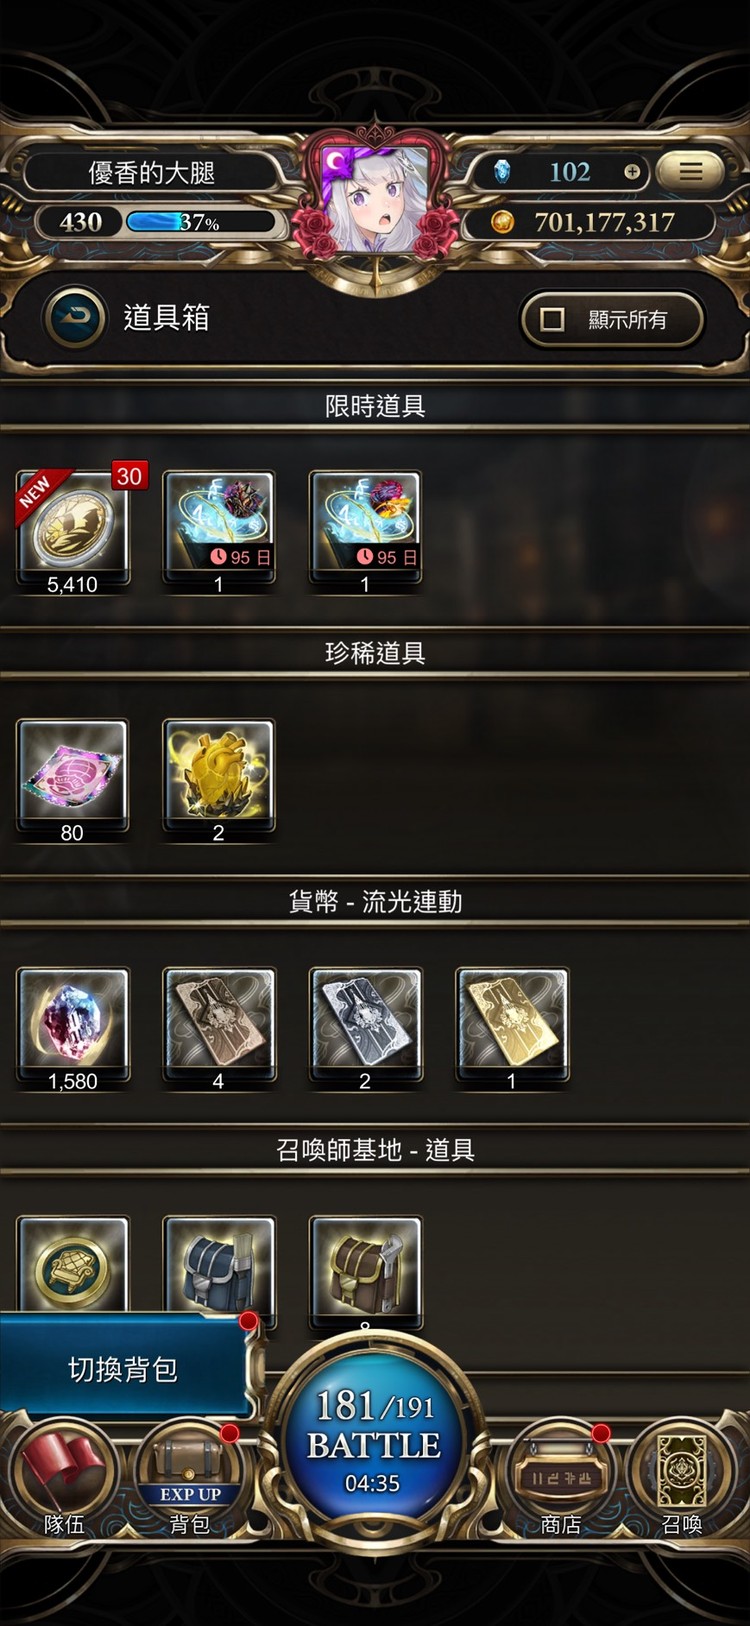This screenshot has width=750, height=1626.
Task: Open the hamburger menu button
Action: point(690,172)
